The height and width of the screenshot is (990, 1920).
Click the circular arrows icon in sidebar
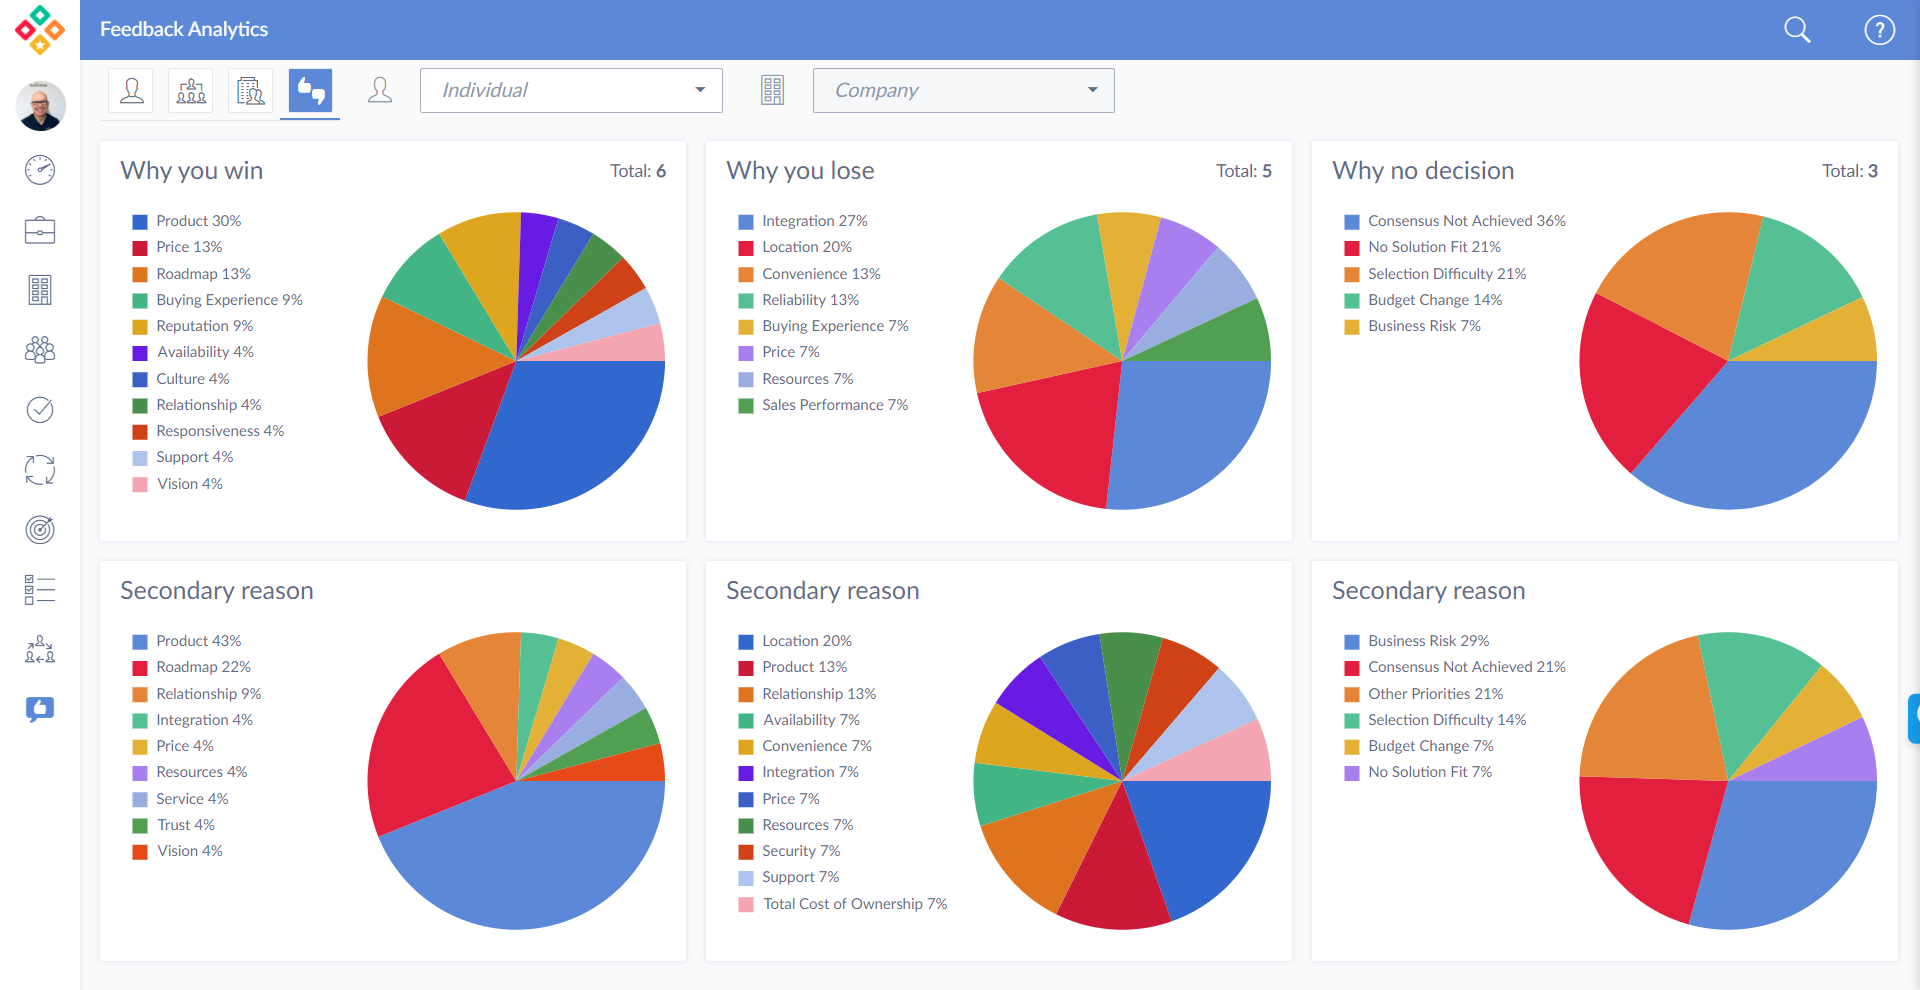pos(40,470)
